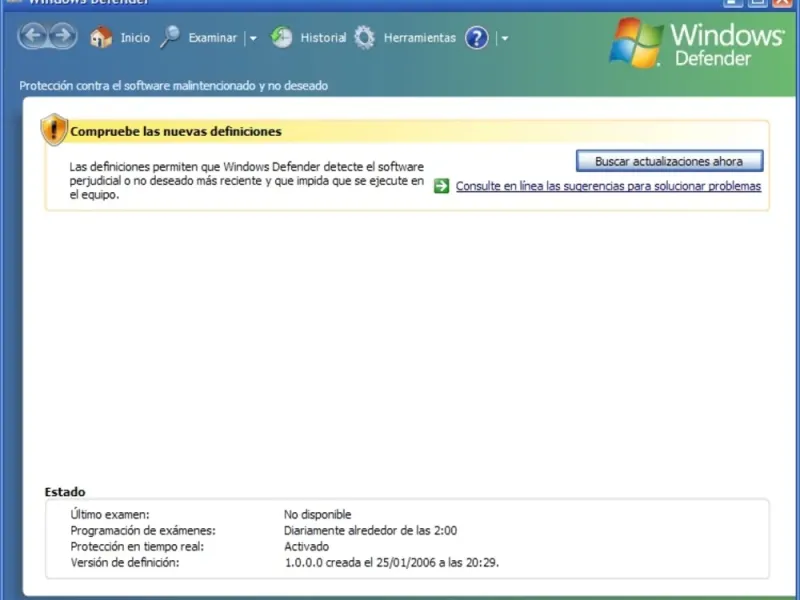
Task: Click the 'Último examen:' label
Action: 110,514
